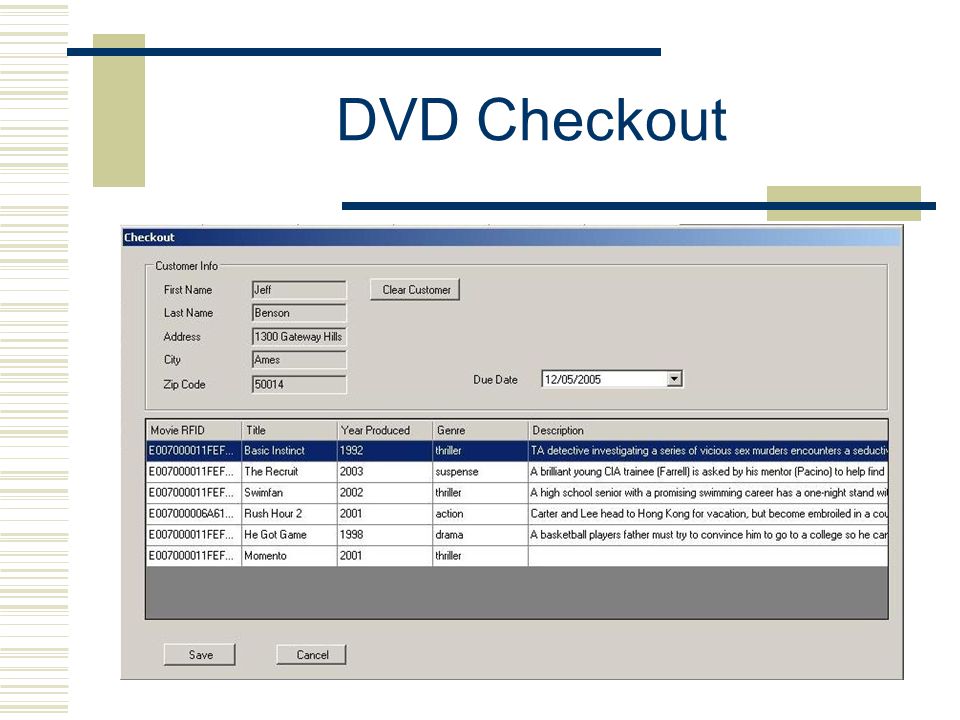
Task: Select the Basic Instinct title cell
Action: coord(290,451)
